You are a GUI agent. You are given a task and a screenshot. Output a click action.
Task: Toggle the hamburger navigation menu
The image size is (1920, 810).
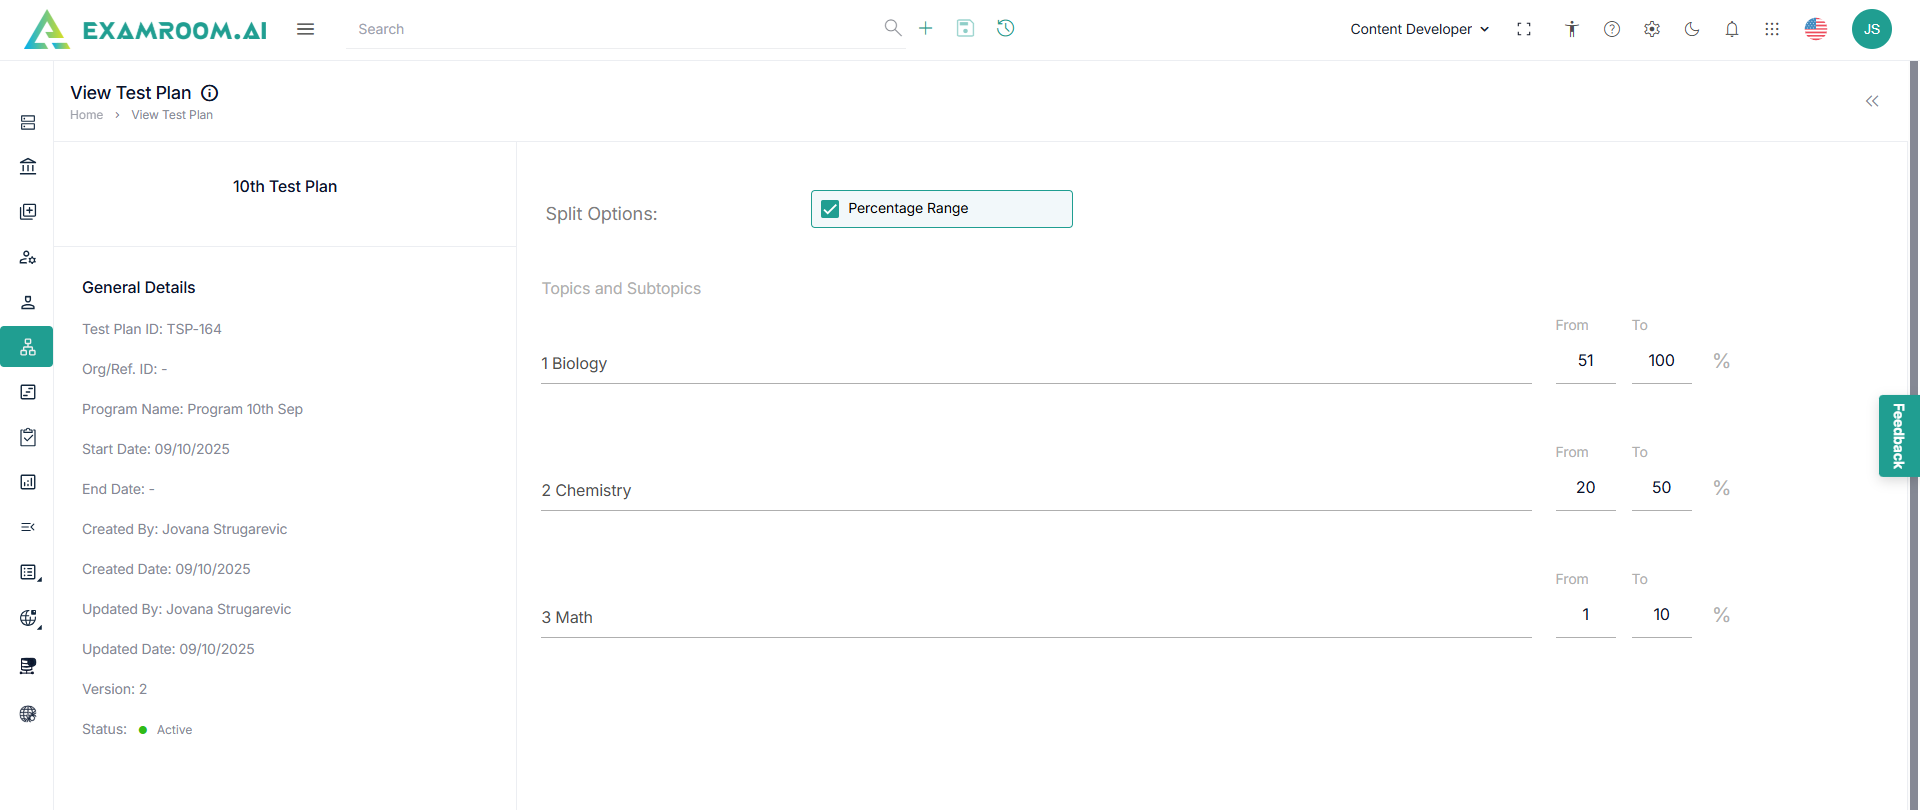click(x=305, y=29)
